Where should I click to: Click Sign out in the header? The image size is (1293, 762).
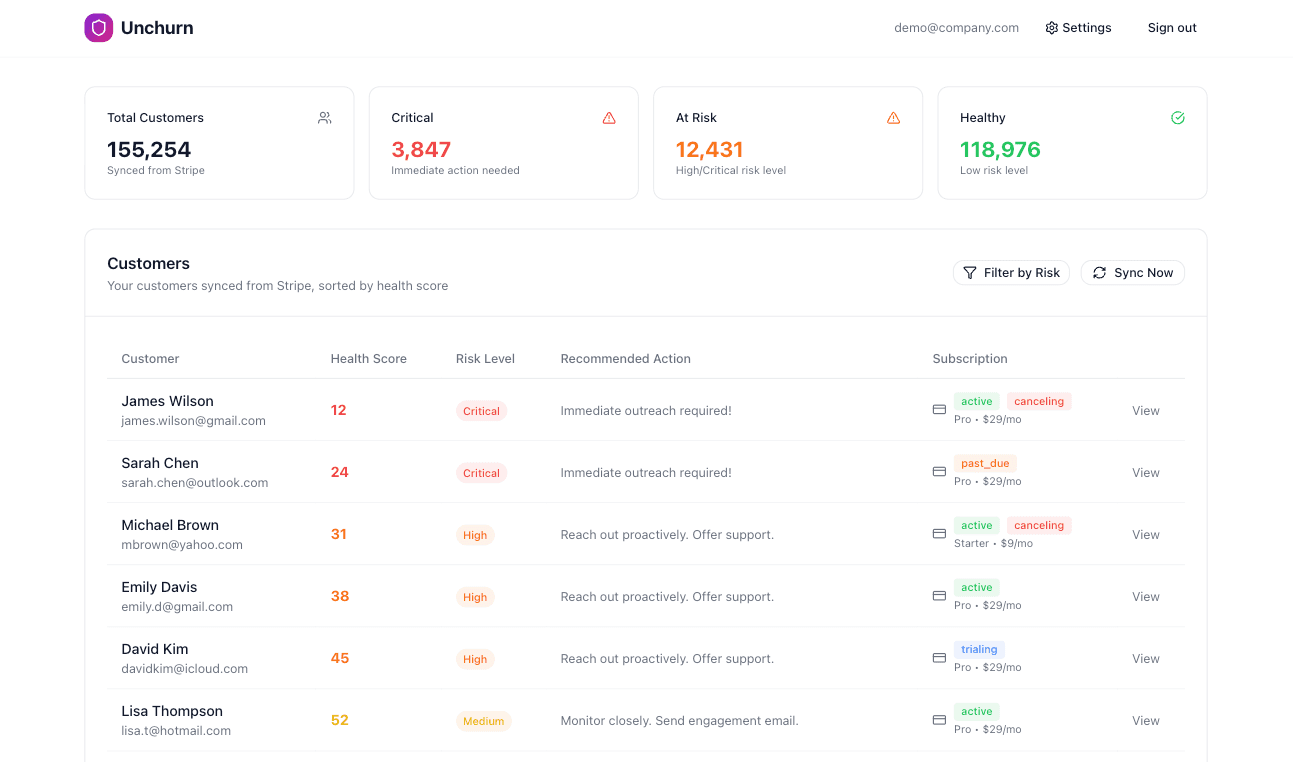pyautogui.click(x=1171, y=27)
